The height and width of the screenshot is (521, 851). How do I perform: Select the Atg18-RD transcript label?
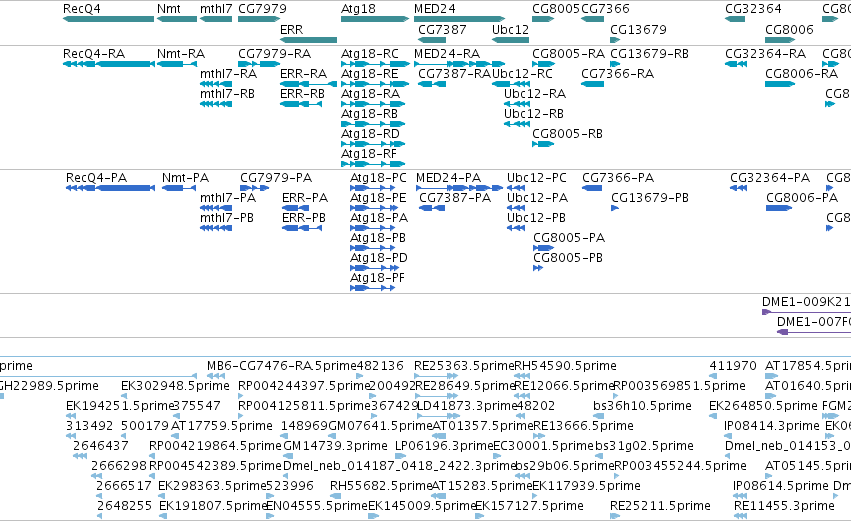[370, 134]
